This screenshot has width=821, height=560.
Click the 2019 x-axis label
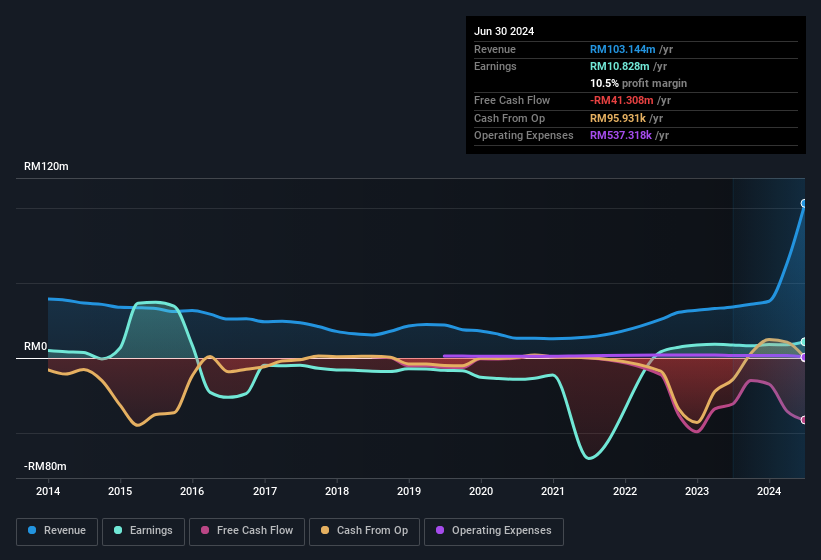409,491
